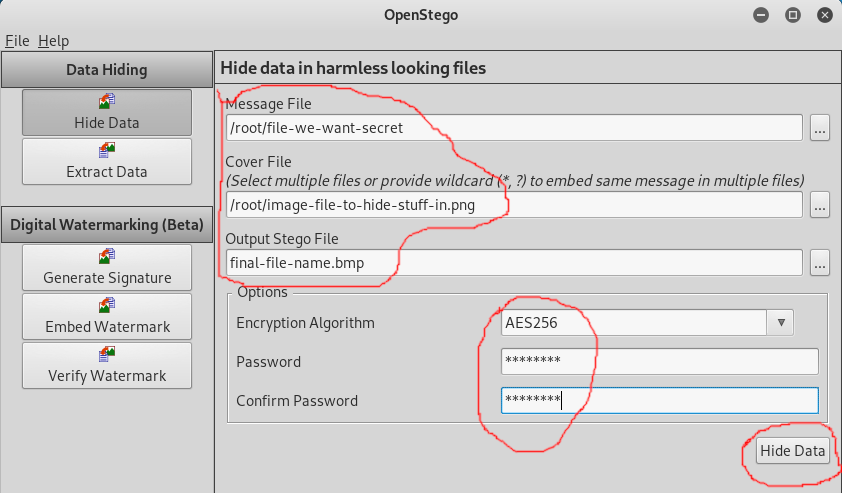Open the Embed Watermark tool

pyautogui.click(x=107, y=316)
